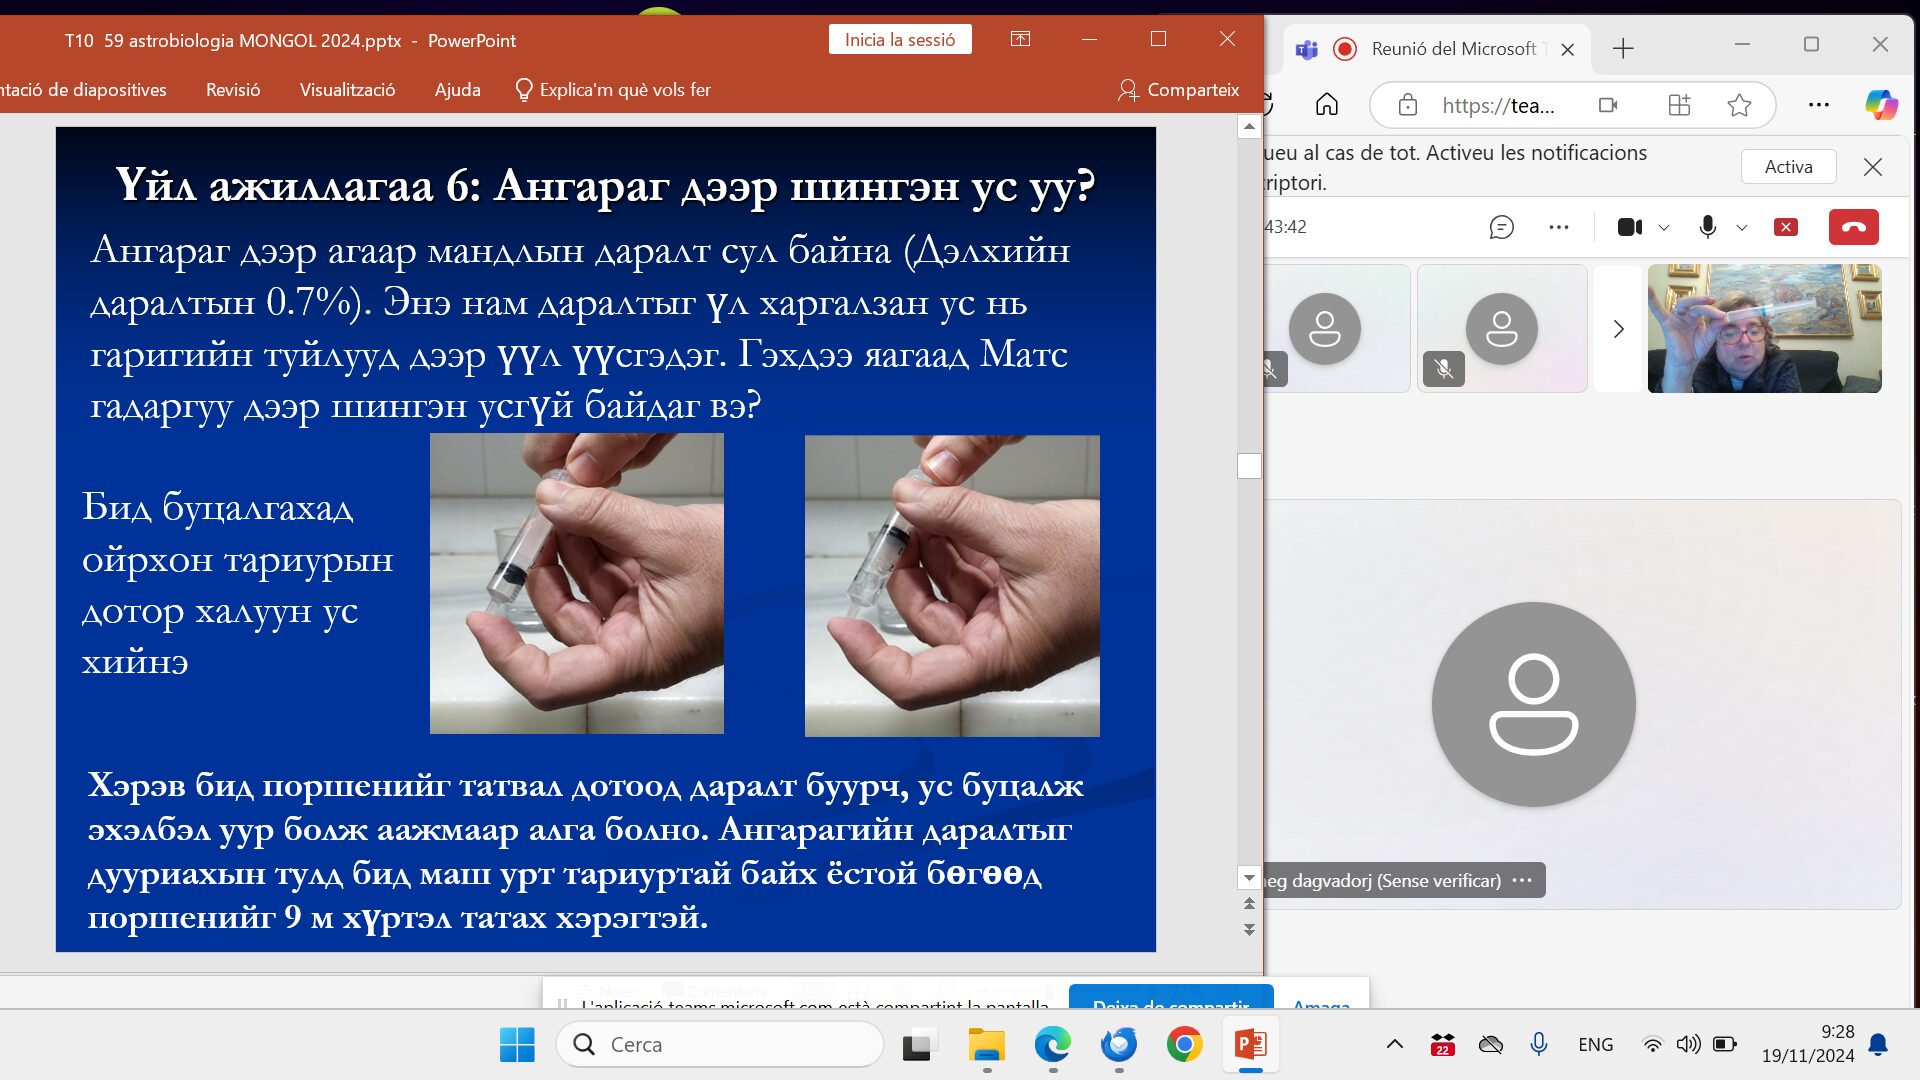Screen dimensions: 1920x1080
Task: Click the camera permission icon in address bar
Action: (1608, 105)
